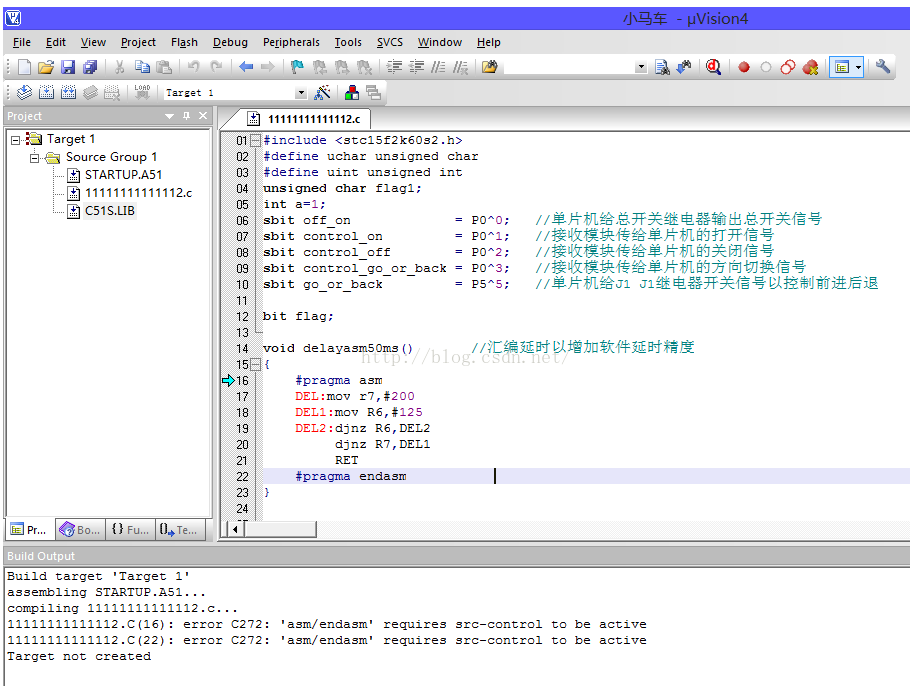Open the Peripherals menu

point(291,42)
